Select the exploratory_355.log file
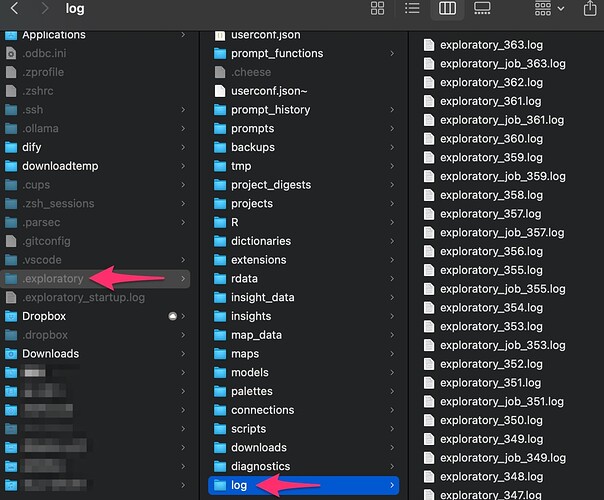Viewport: 604px width, 500px height. (x=490, y=270)
